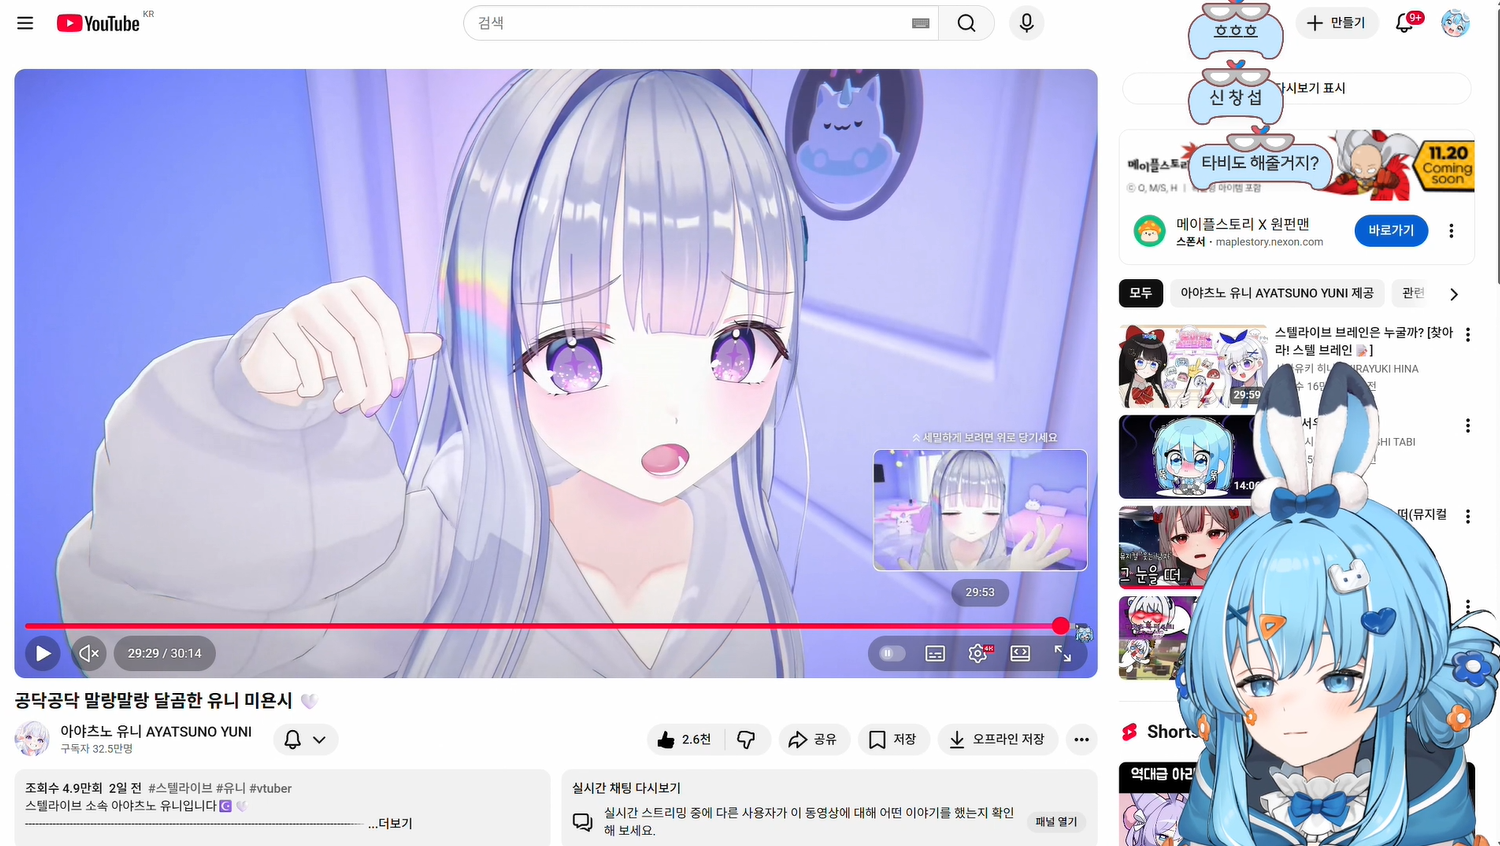Image resolution: width=1500 pixels, height=846 pixels.
Task: Start voice search with microphone icon
Action: pyautogui.click(x=1026, y=23)
